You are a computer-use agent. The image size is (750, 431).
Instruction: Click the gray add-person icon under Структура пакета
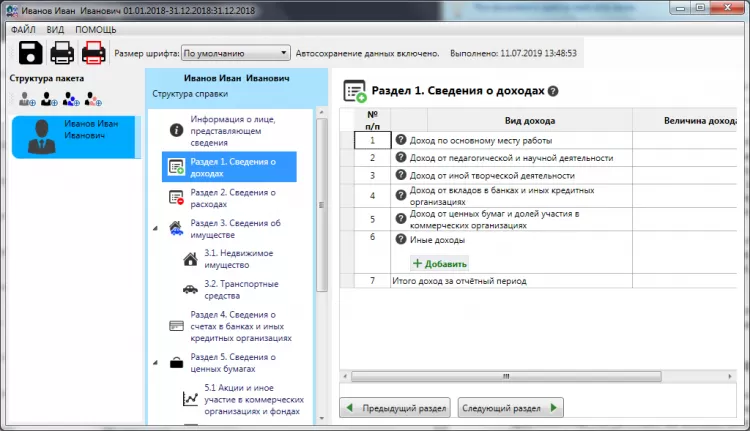pyautogui.click(x=27, y=99)
